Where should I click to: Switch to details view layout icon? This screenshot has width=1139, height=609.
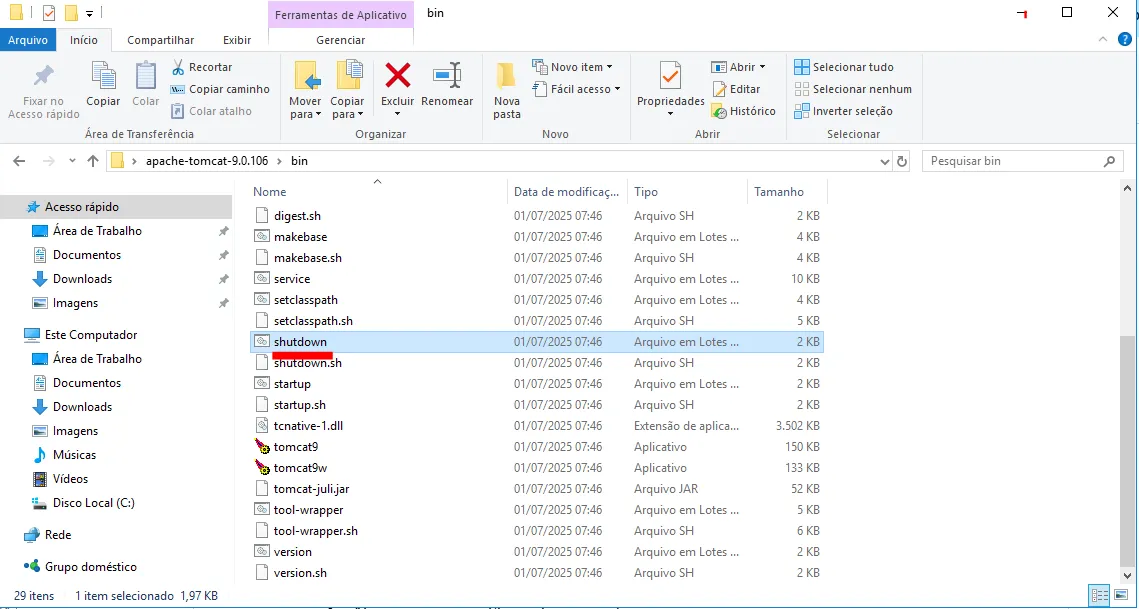point(1100,595)
